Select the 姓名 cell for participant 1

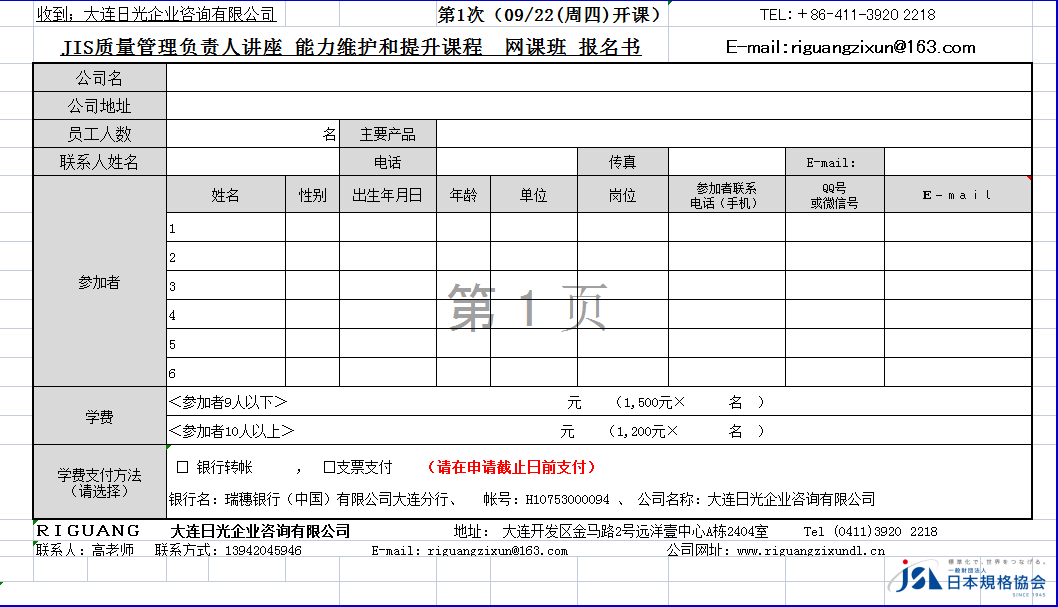226,228
